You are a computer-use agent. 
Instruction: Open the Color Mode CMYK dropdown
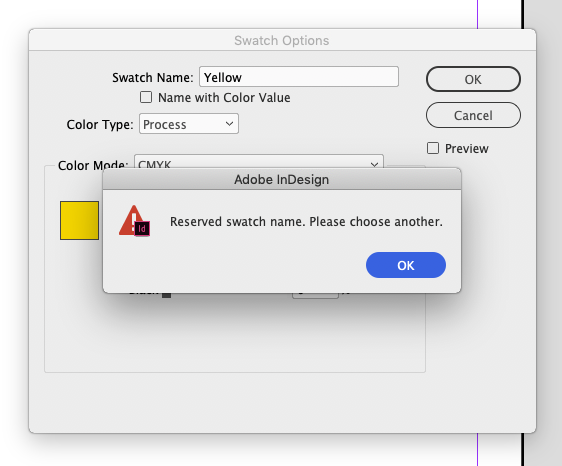(x=259, y=162)
